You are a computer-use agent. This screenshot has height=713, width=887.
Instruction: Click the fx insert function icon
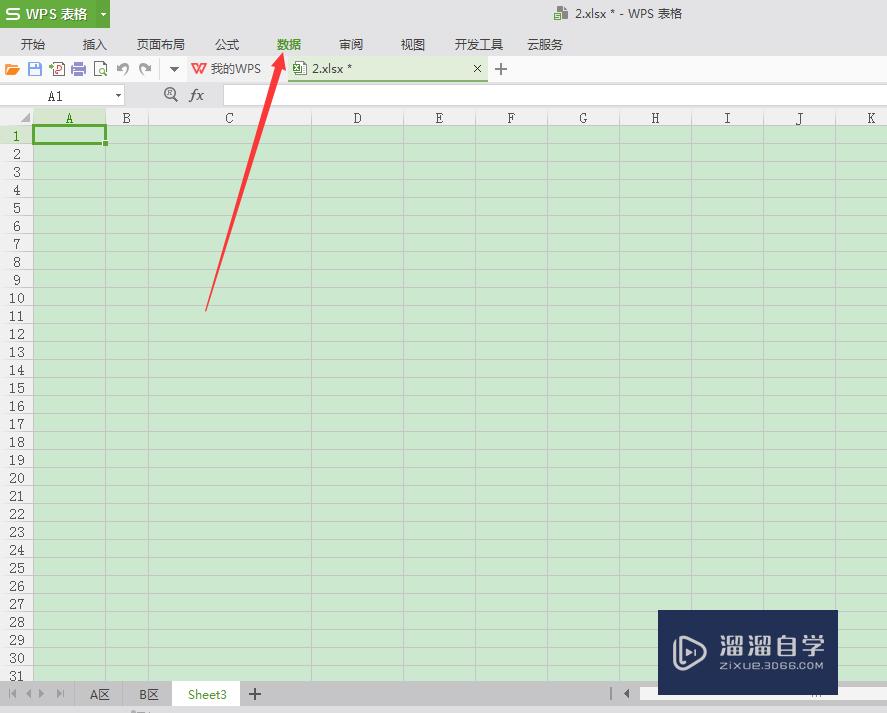[x=197, y=94]
